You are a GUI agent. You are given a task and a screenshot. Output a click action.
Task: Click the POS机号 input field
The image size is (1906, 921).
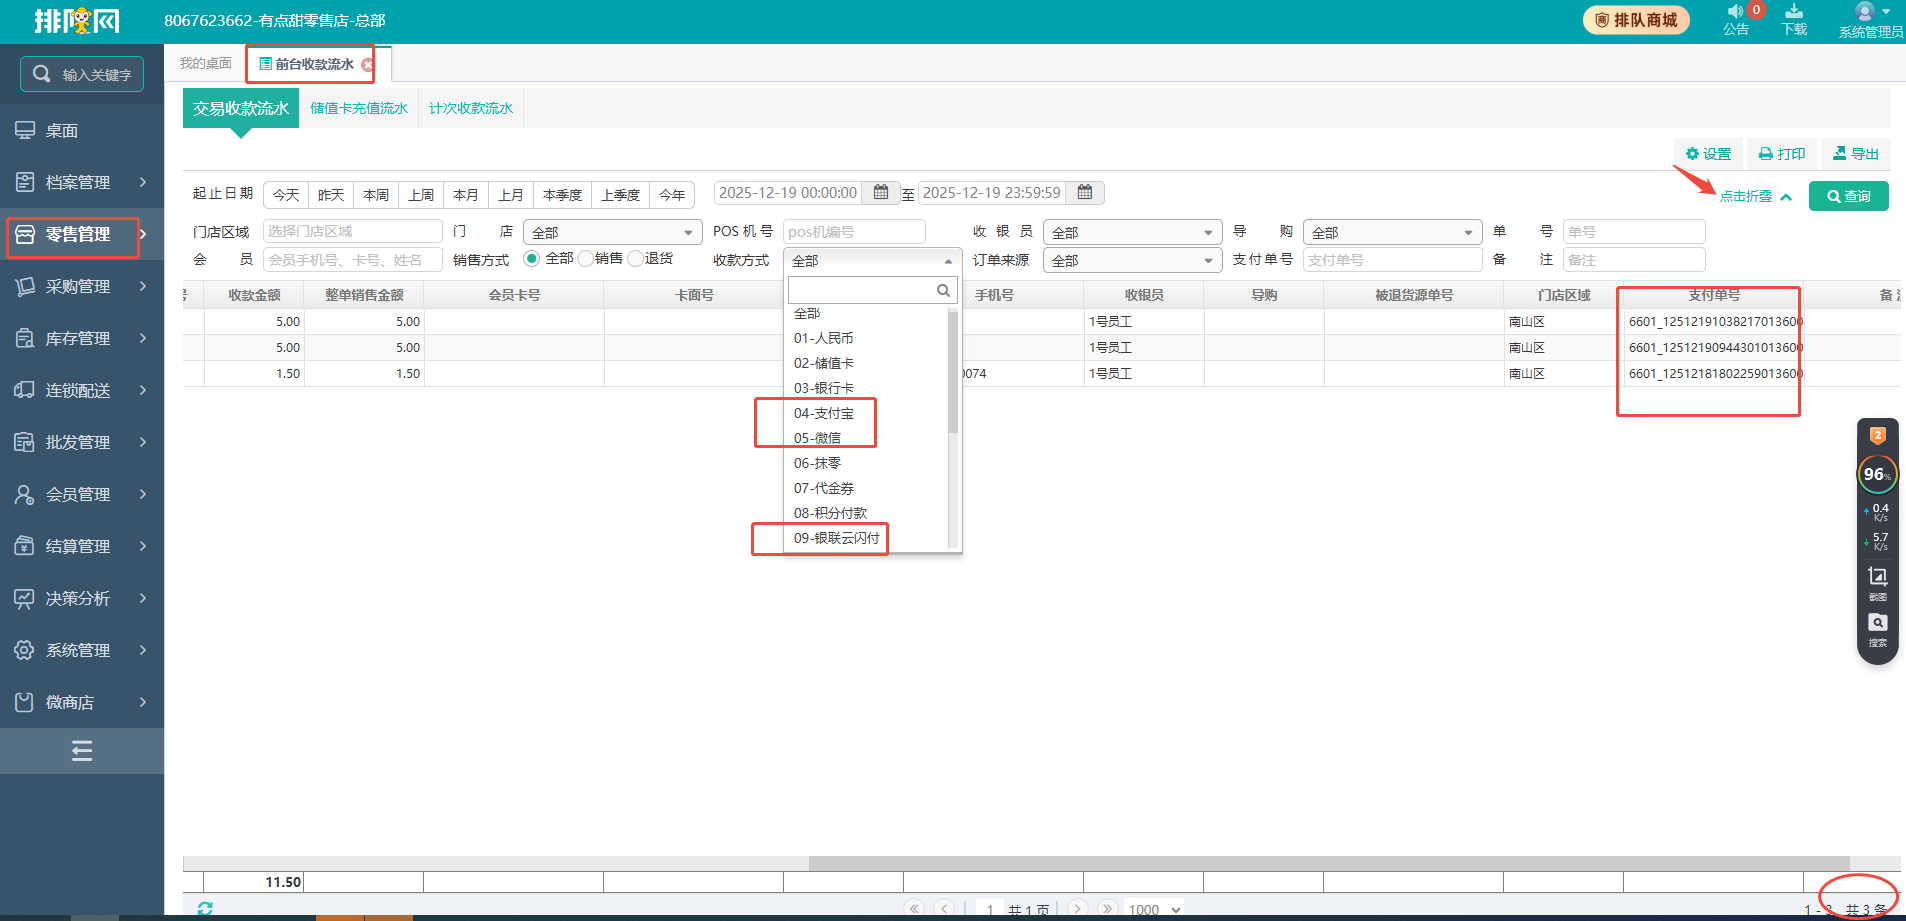click(x=854, y=231)
